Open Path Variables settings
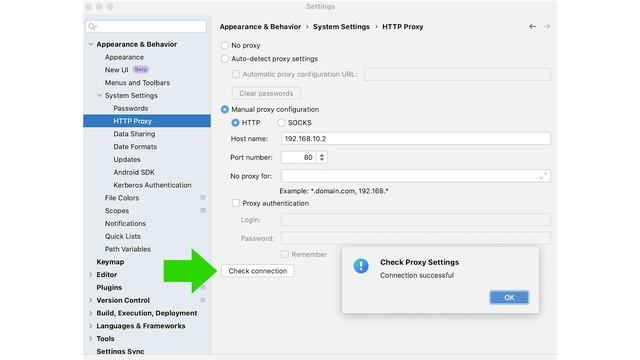640x360 pixels. coord(127,249)
